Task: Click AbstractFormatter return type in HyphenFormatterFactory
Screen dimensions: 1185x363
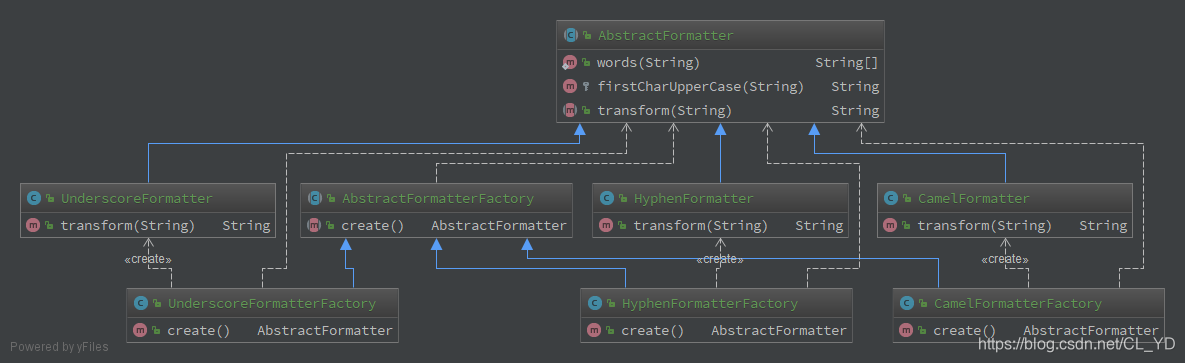Action: tap(779, 330)
